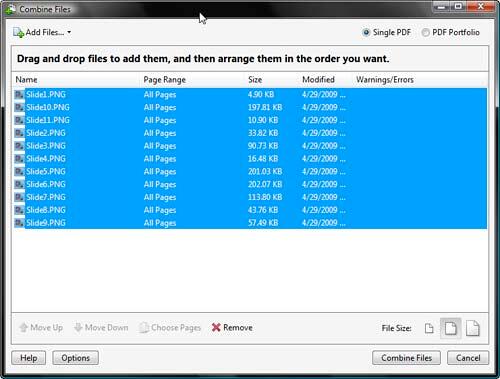Sort by the Page Range column header
Viewport: 500px width, 379px height.
click(165, 80)
